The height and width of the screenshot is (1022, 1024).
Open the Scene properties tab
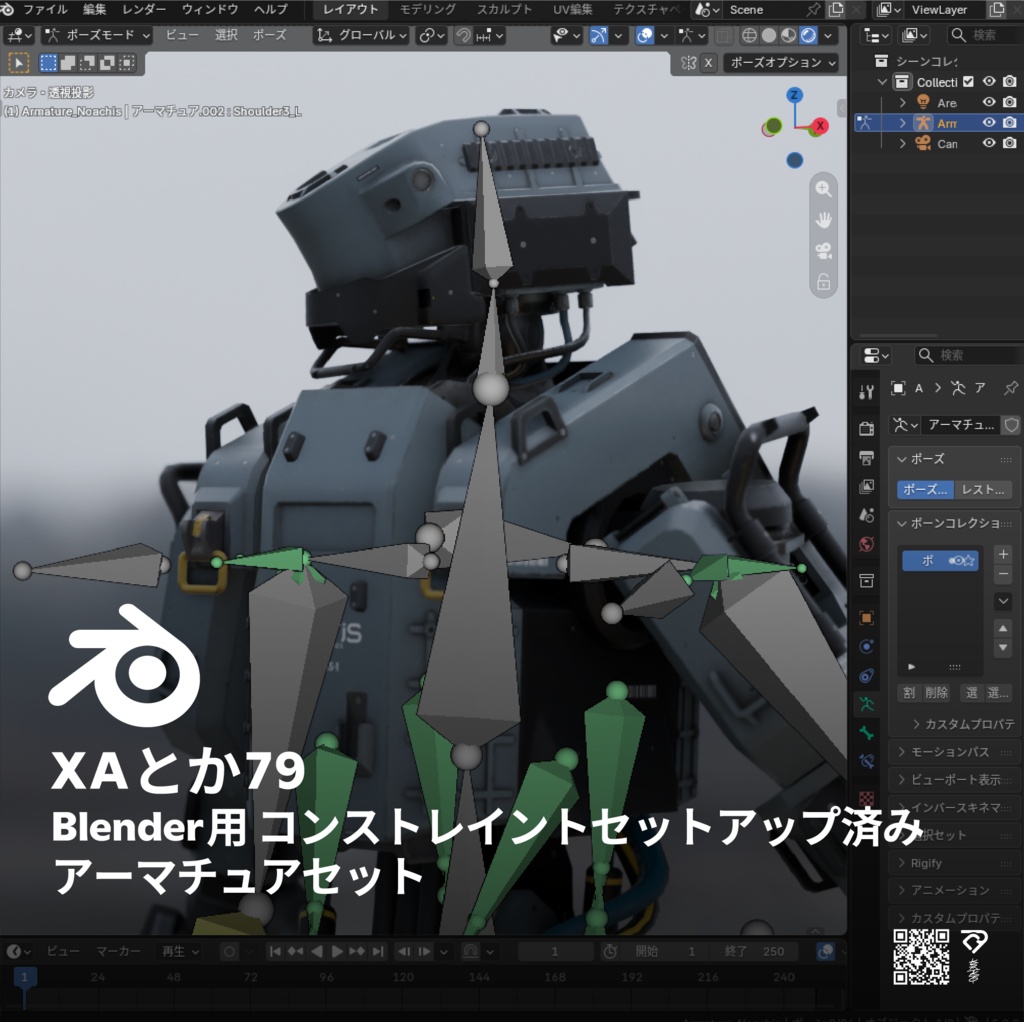click(867, 515)
